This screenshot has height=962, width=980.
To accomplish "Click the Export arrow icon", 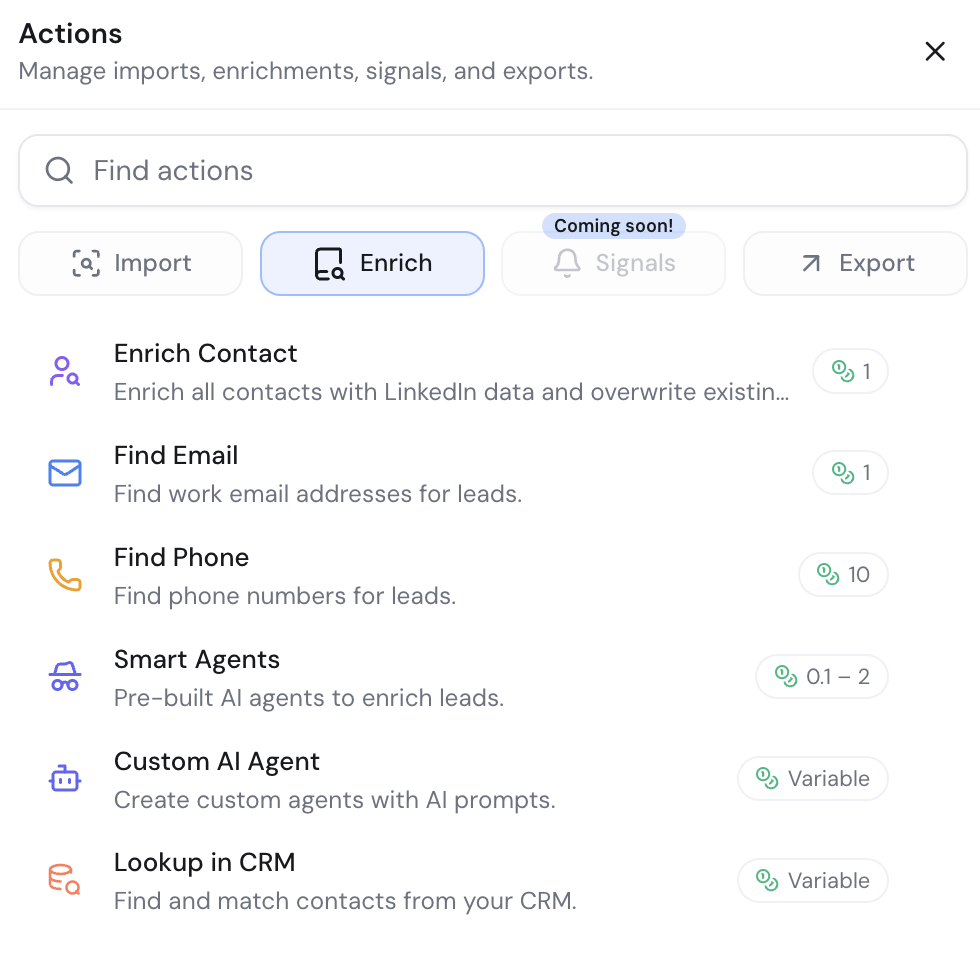I will pos(812,263).
